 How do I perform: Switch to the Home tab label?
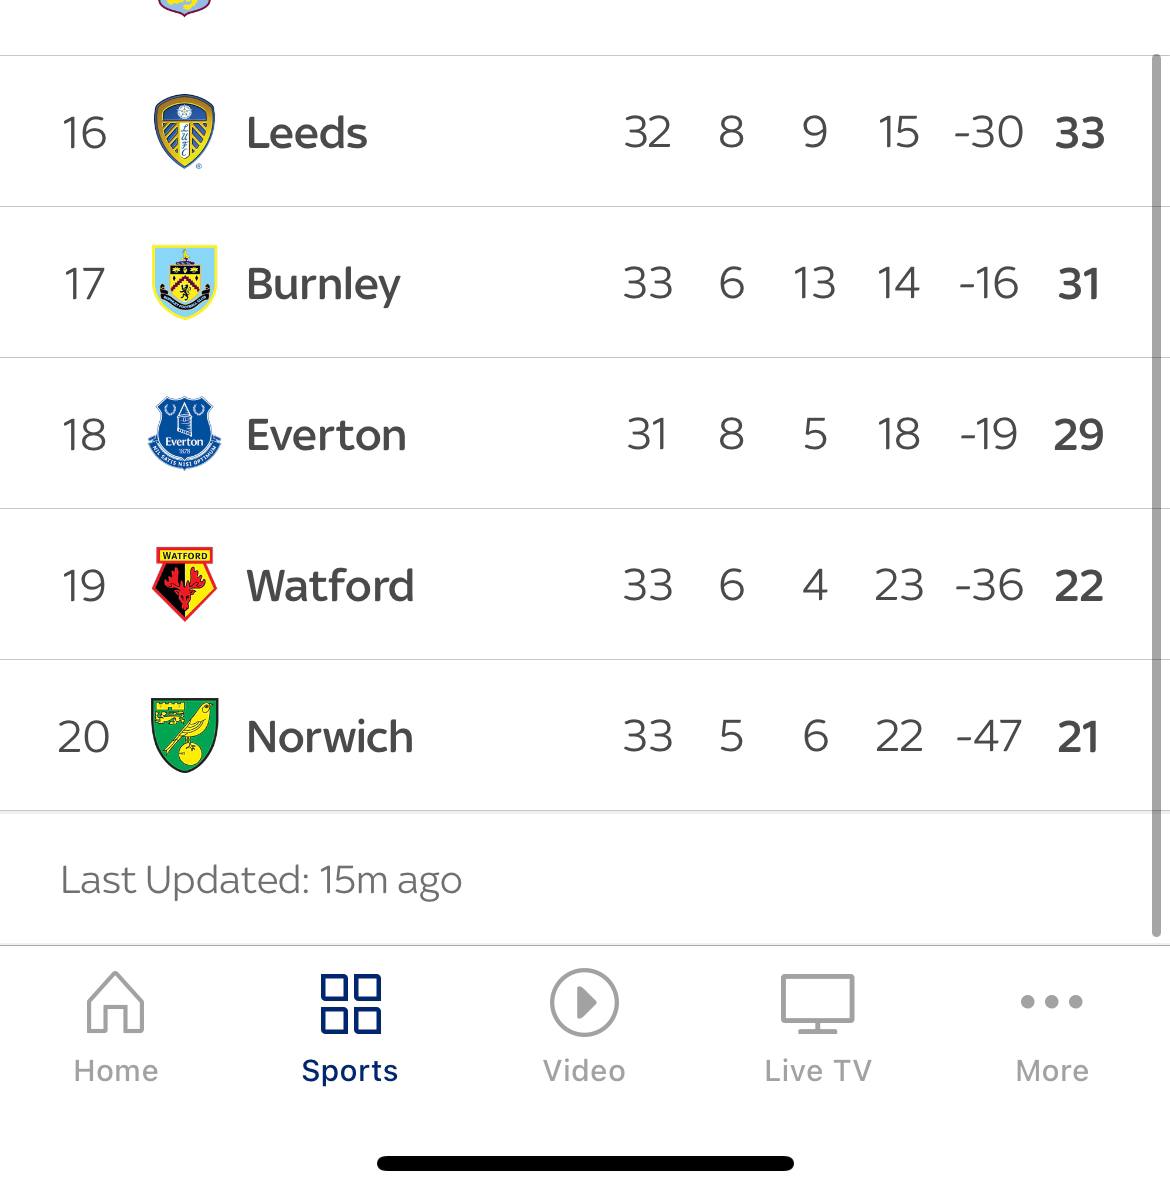pos(116,1071)
